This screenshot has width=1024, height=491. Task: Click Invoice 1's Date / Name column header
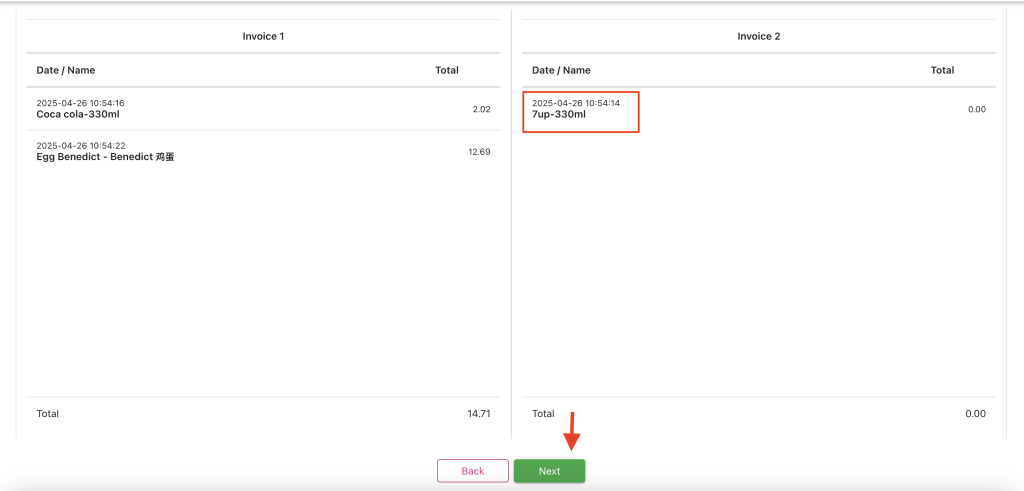point(66,70)
